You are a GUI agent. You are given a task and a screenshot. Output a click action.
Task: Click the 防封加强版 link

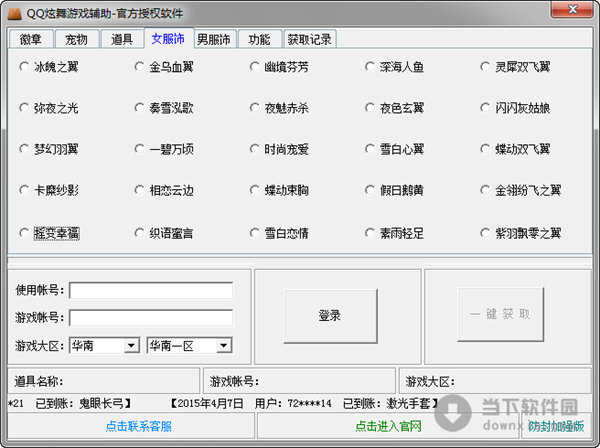tap(557, 426)
